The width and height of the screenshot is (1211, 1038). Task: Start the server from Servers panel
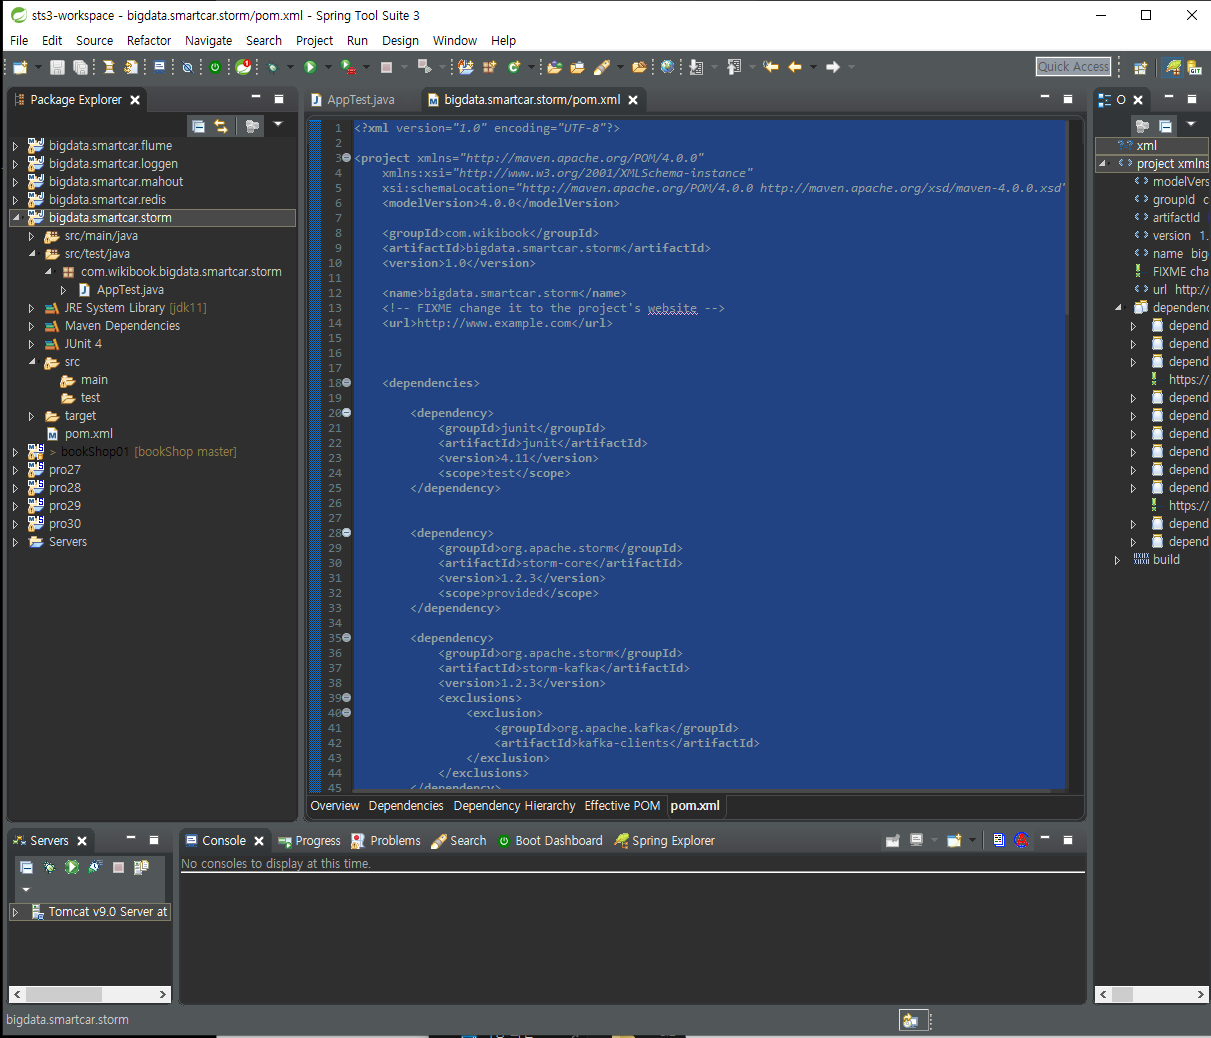click(x=72, y=867)
